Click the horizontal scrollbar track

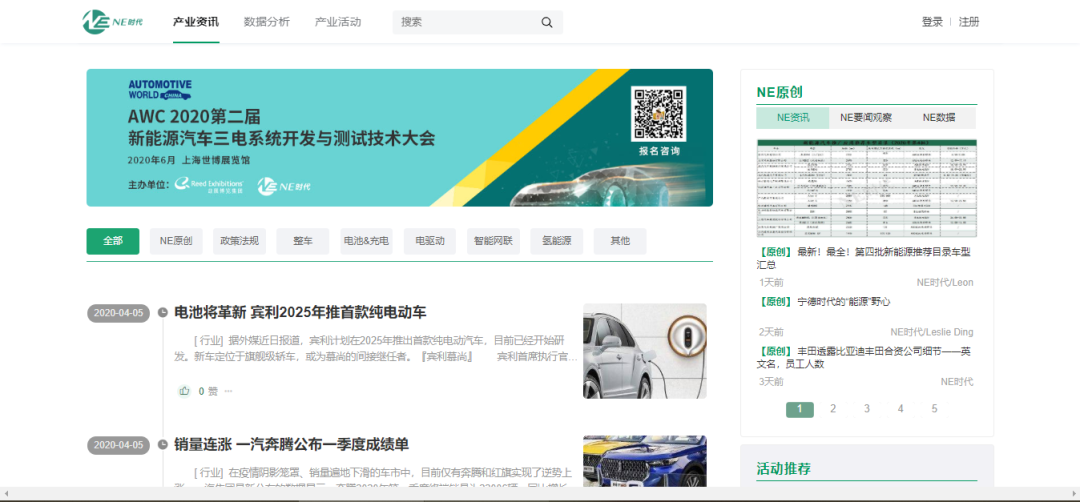point(540,494)
